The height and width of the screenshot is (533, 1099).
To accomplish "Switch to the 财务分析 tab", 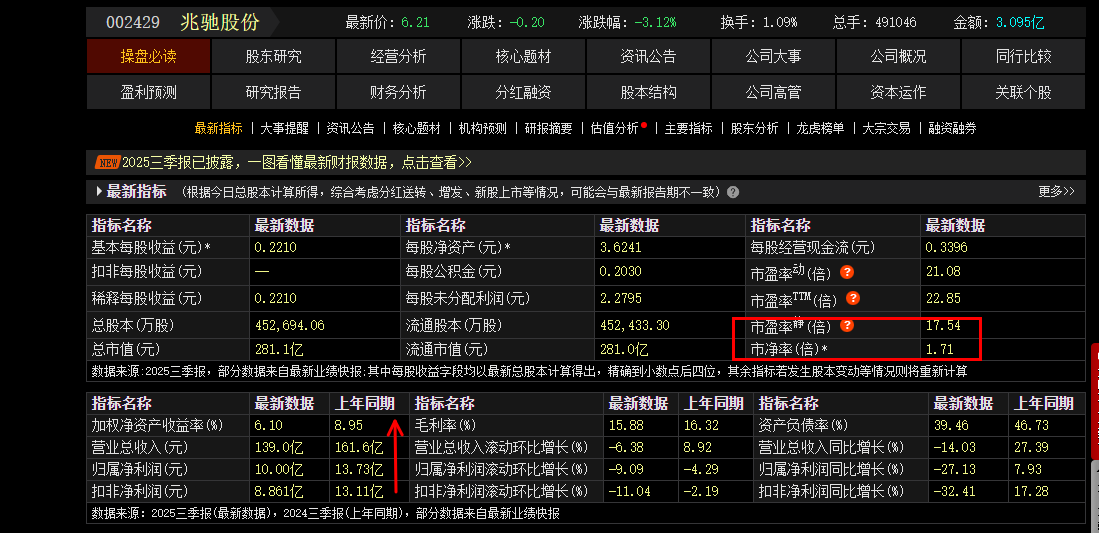I will point(398,92).
